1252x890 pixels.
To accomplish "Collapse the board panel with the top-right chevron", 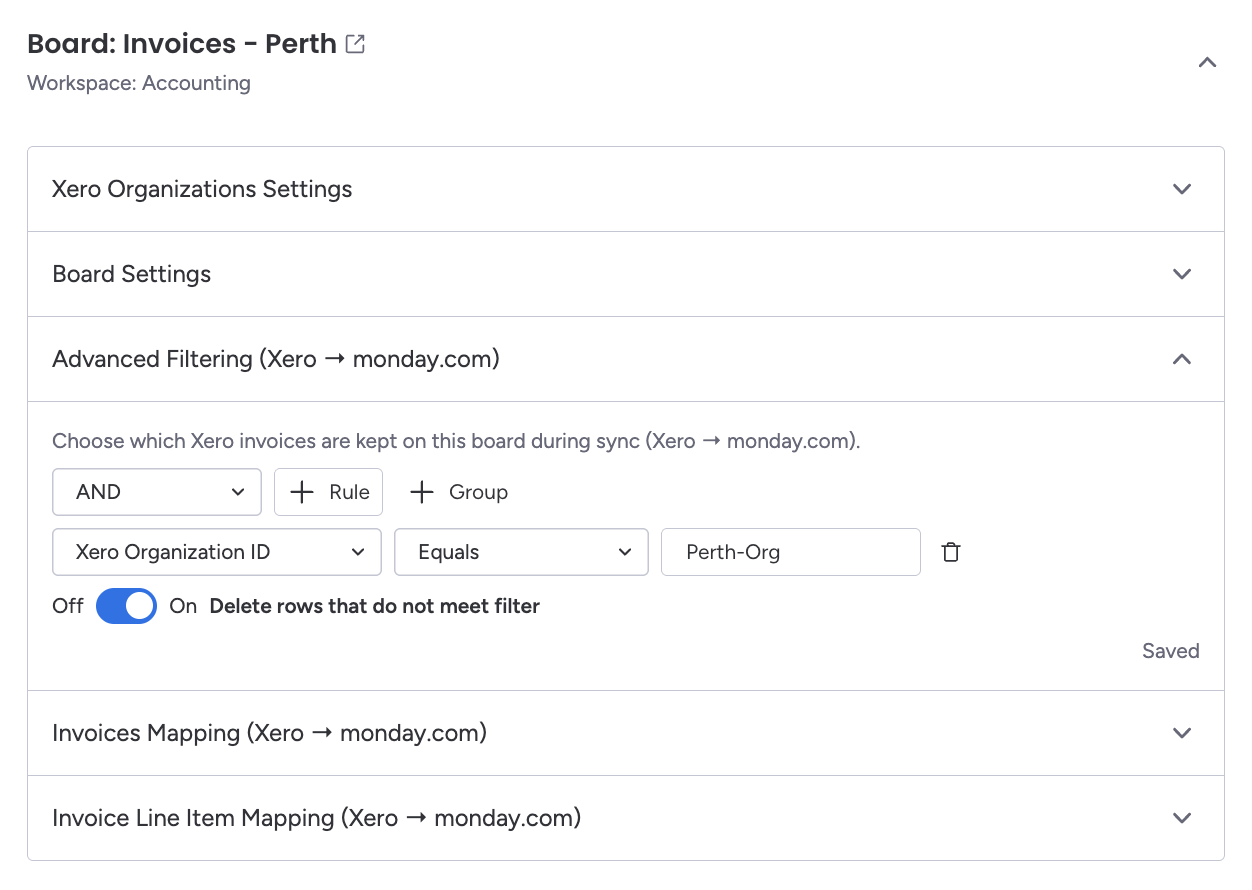I will [x=1207, y=63].
